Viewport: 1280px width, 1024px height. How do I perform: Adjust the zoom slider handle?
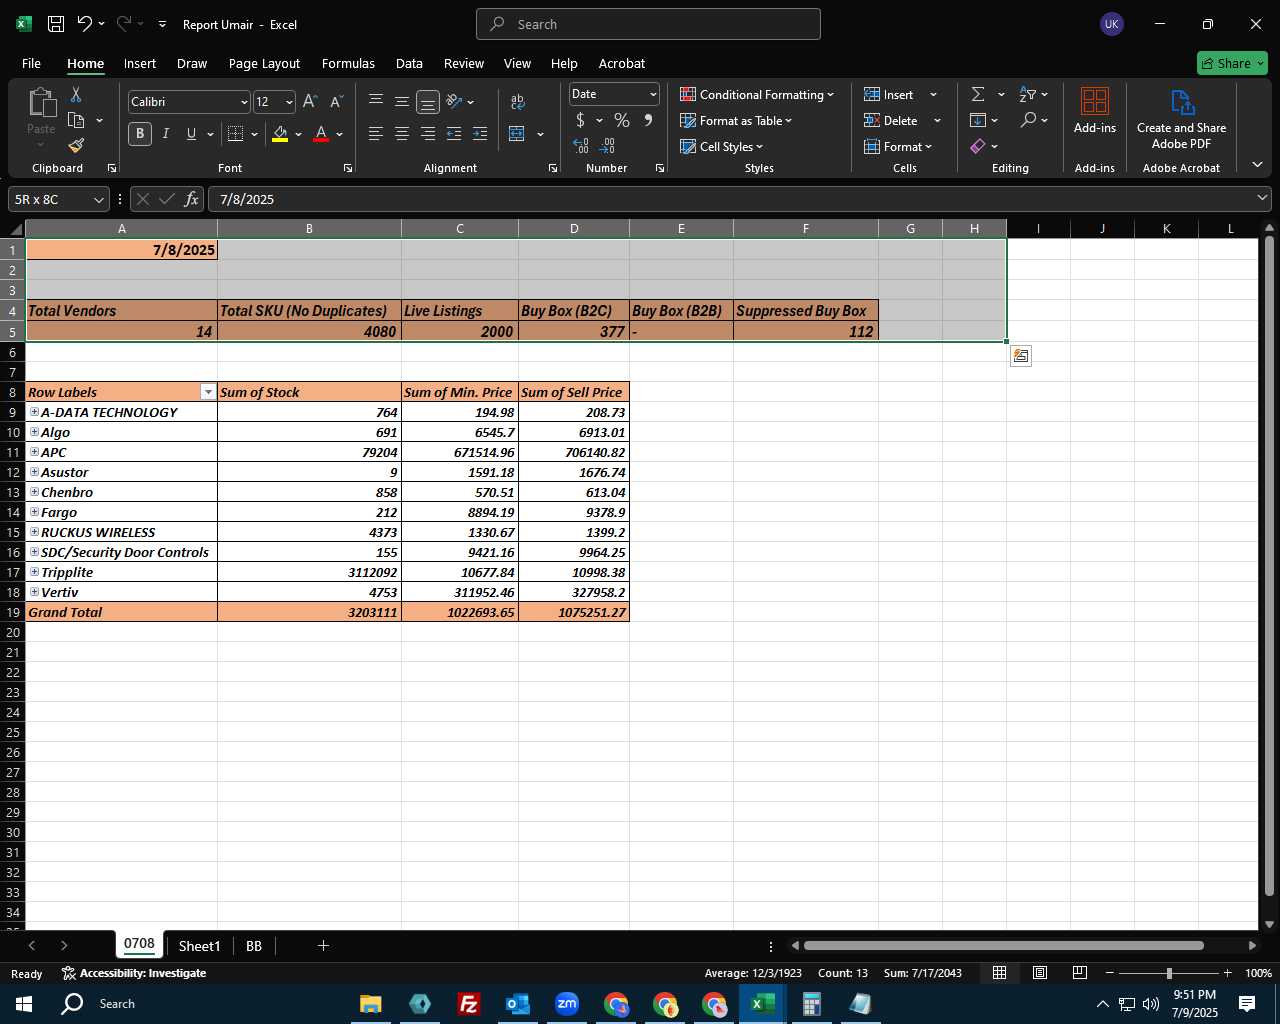coord(1168,973)
